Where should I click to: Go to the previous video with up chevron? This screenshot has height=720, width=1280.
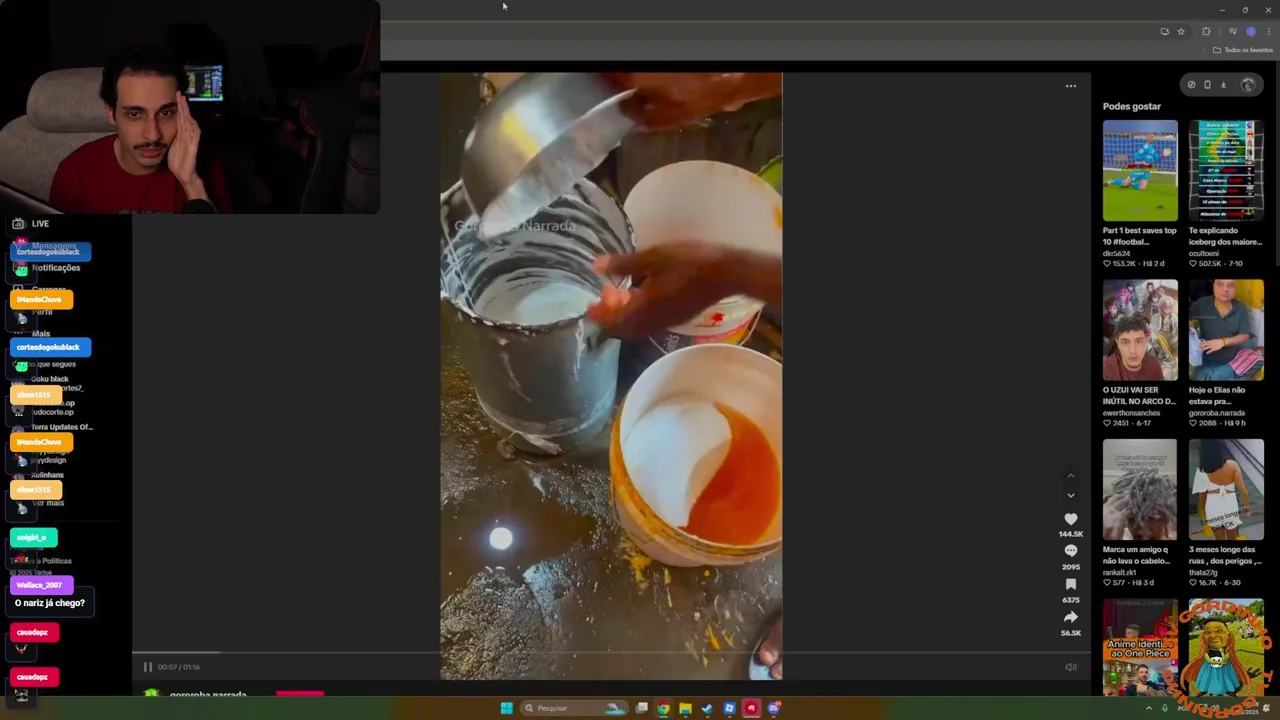pos(1070,476)
